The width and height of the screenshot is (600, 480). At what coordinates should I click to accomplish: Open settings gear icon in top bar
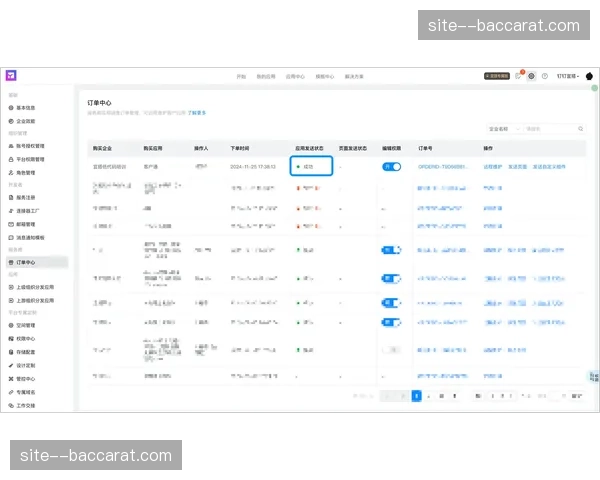click(x=532, y=75)
